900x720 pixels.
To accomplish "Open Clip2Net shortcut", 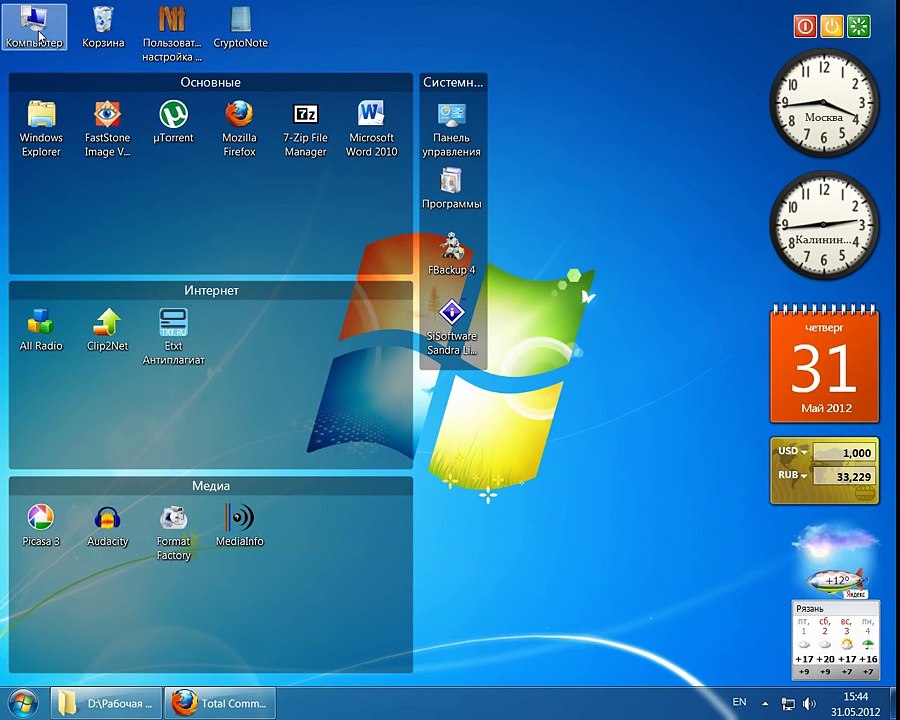I will 107,330.
